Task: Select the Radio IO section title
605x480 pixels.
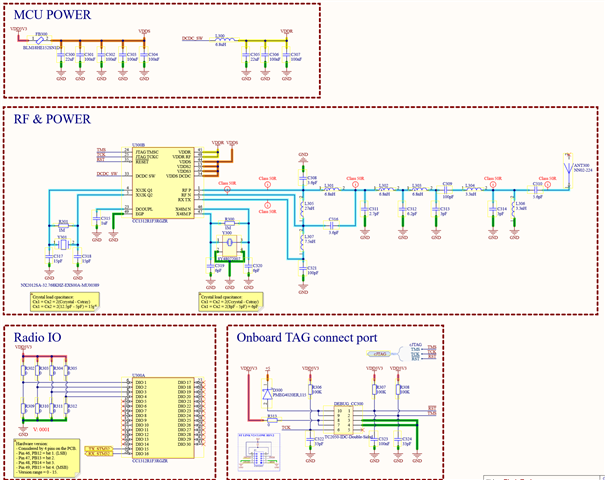Action: coord(37,338)
